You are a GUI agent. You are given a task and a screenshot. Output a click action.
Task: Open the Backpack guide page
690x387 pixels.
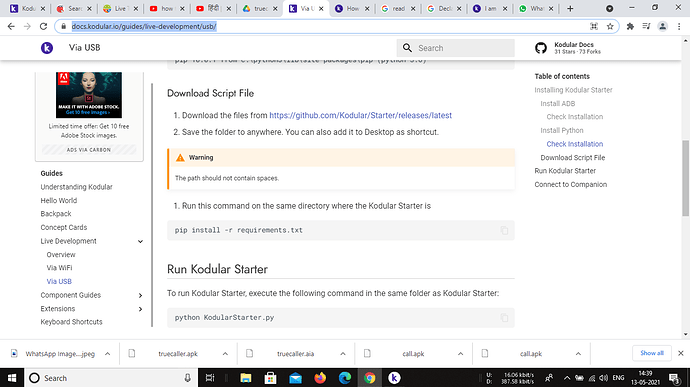coord(56,214)
